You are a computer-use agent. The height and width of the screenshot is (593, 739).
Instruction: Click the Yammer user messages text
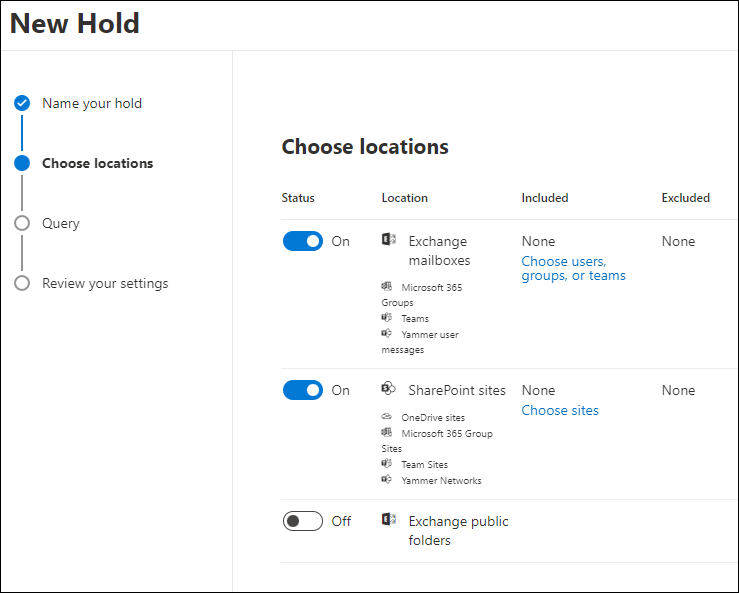[x=420, y=342]
